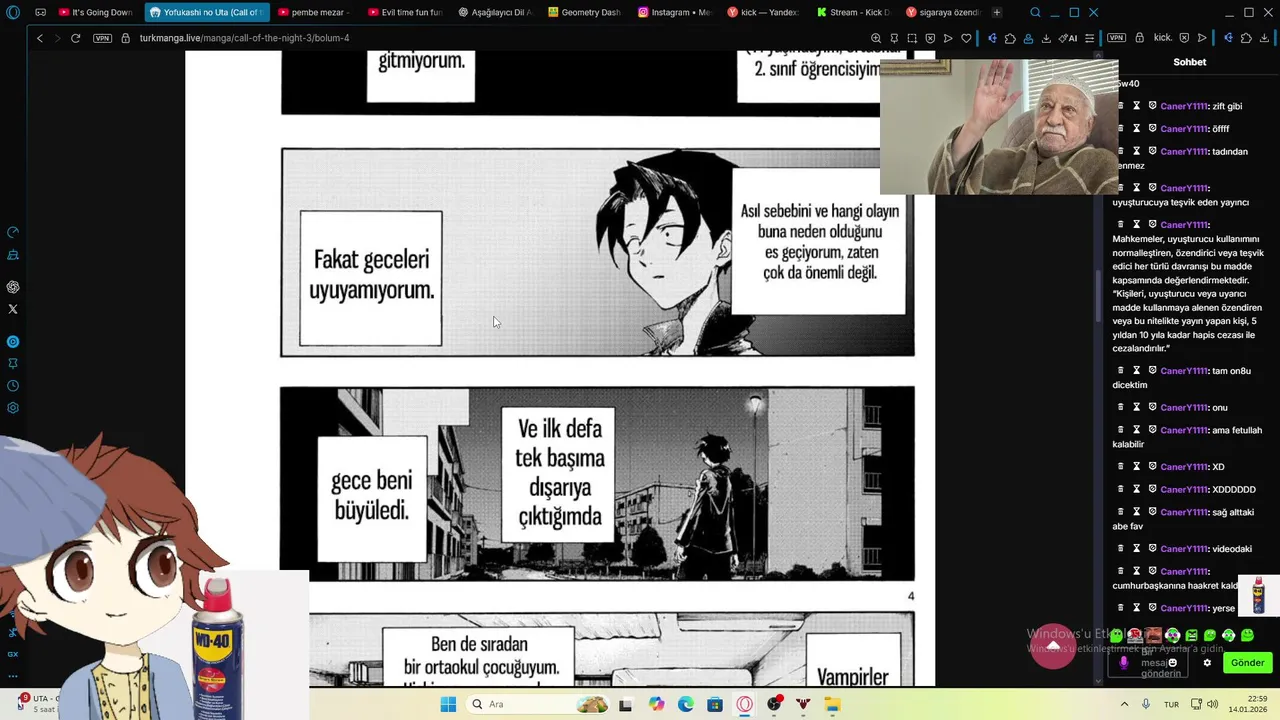Click chat scrollbar down arrow
Image resolution: width=1280 pixels, height=720 pixels.
(x=1099, y=682)
